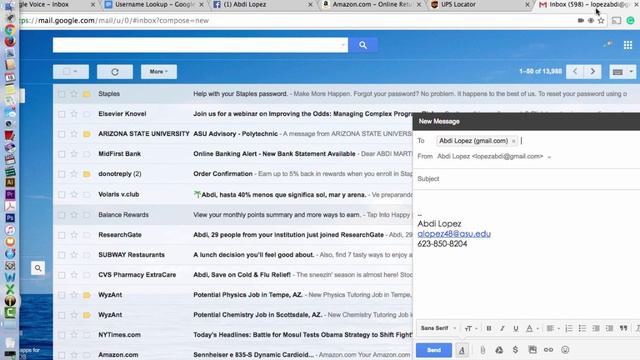Image resolution: width=640 pixels, height=360 pixels.
Task: Star the Staples email
Action: point(74,94)
